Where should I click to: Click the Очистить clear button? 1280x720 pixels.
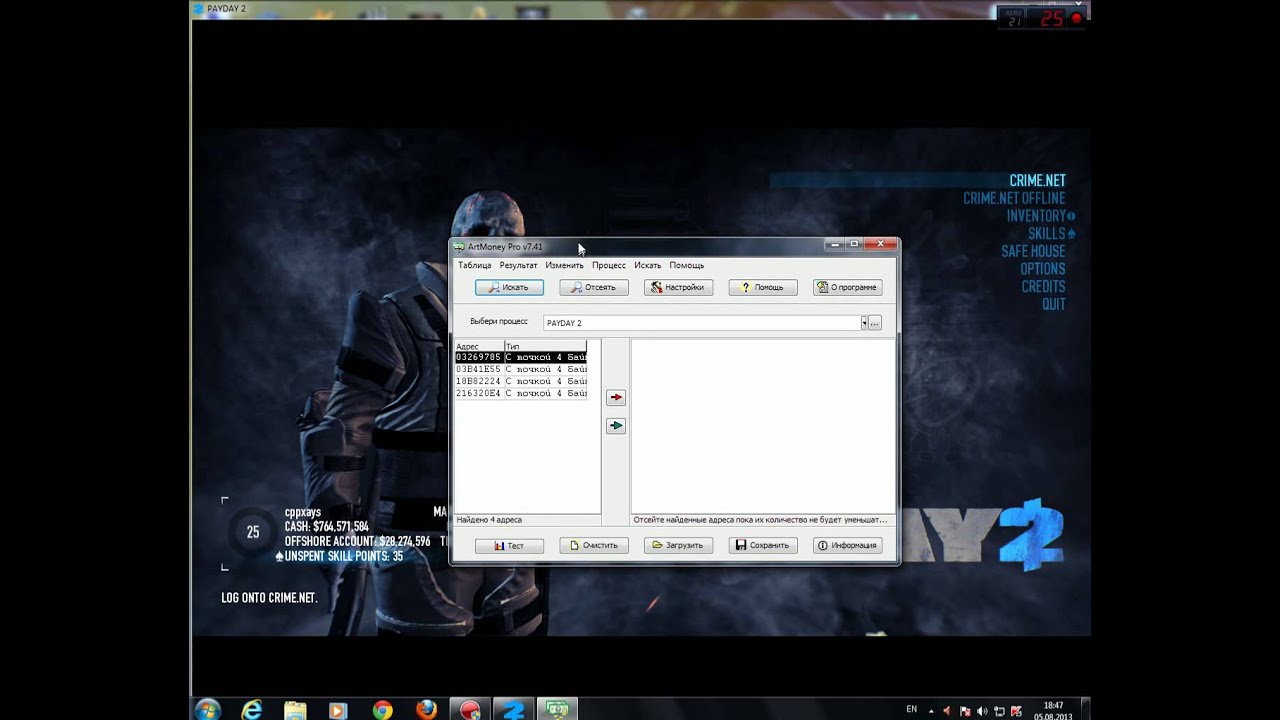(594, 545)
